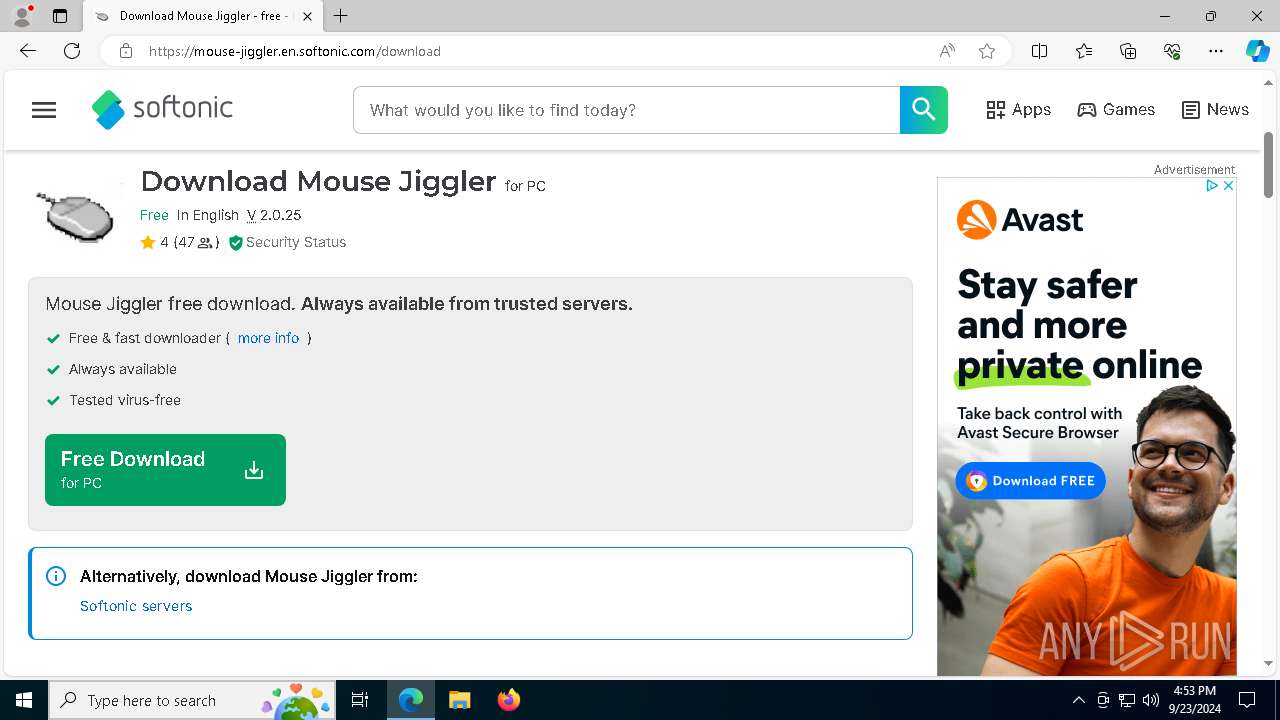Click the info icon beside Alternatively text
The height and width of the screenshot is (720, 1280).
pos(56,576)
